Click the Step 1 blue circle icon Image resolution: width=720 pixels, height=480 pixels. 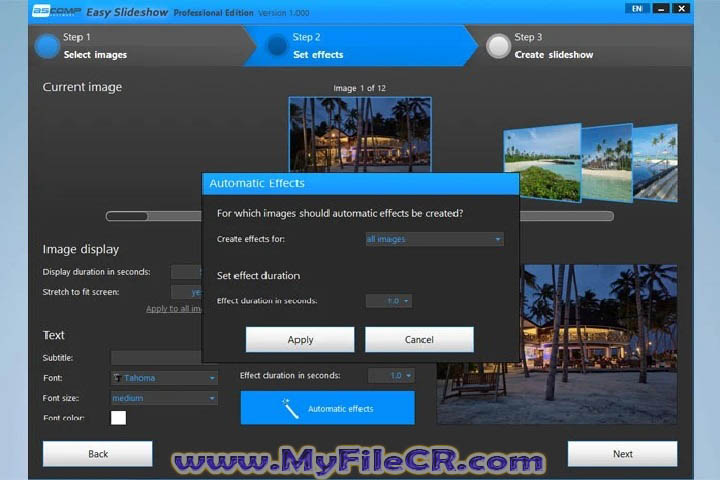pyautogui.click(x=47, y=46)
